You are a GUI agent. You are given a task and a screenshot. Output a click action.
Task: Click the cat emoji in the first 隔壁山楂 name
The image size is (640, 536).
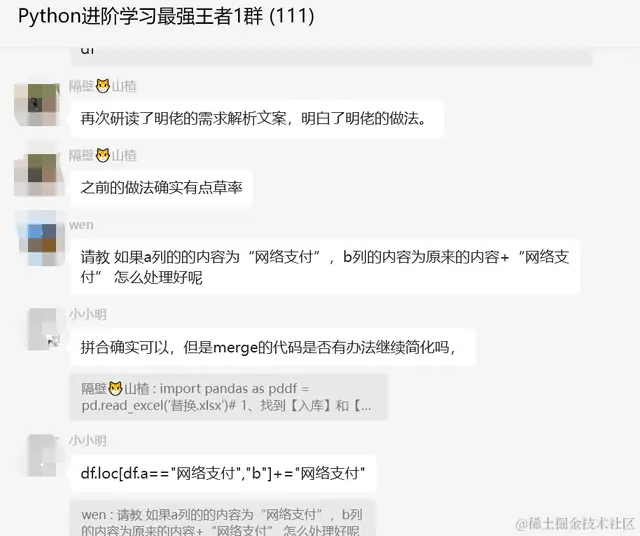pos(103,86)
